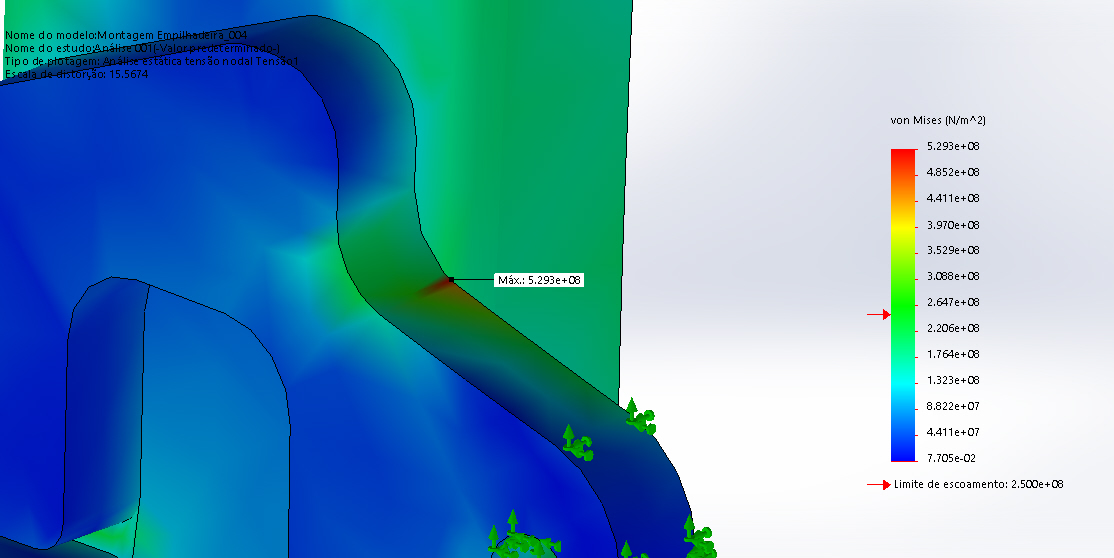Select the legend maximum value 5.293e+08
Image resolution: width=1114 pixels, height=558 pixels.
click(x=952, y=147)
